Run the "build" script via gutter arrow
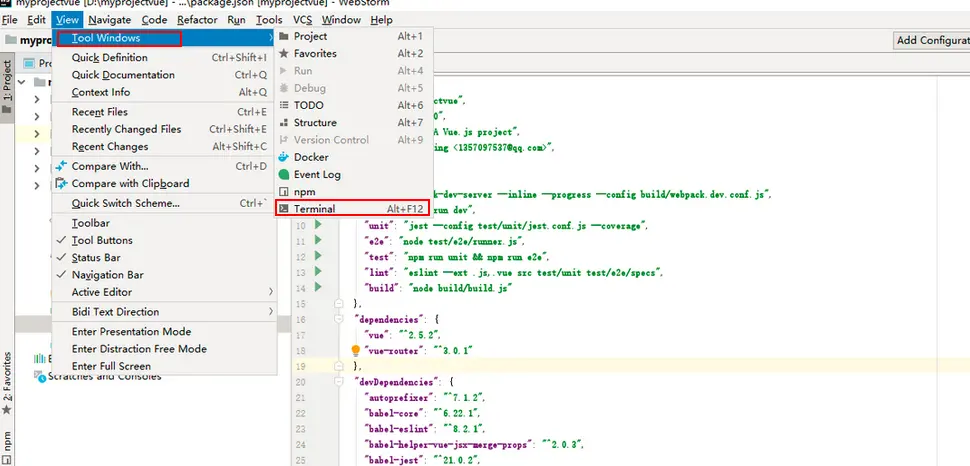Image resolution: width=970 pixels, height=466 pixels. (x=318, y=287)
